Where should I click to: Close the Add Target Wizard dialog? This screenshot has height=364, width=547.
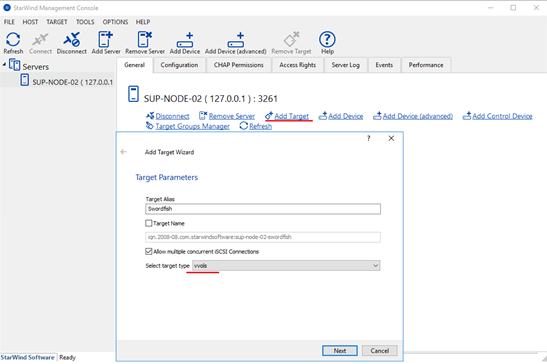point(391,138)
